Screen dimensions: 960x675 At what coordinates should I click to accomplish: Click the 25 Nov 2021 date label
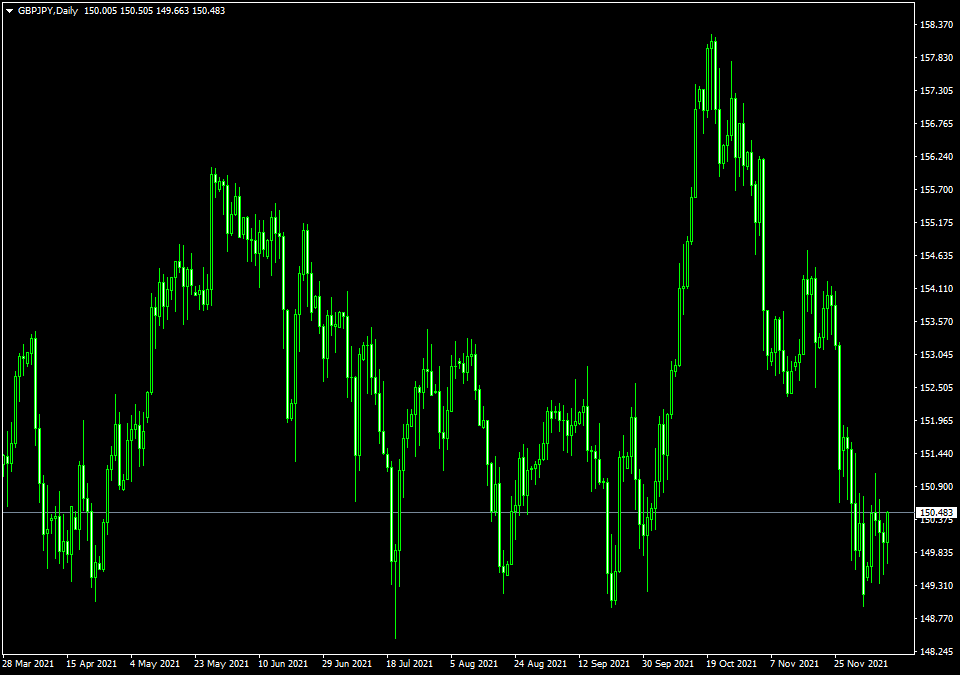(x=861, y=663)
